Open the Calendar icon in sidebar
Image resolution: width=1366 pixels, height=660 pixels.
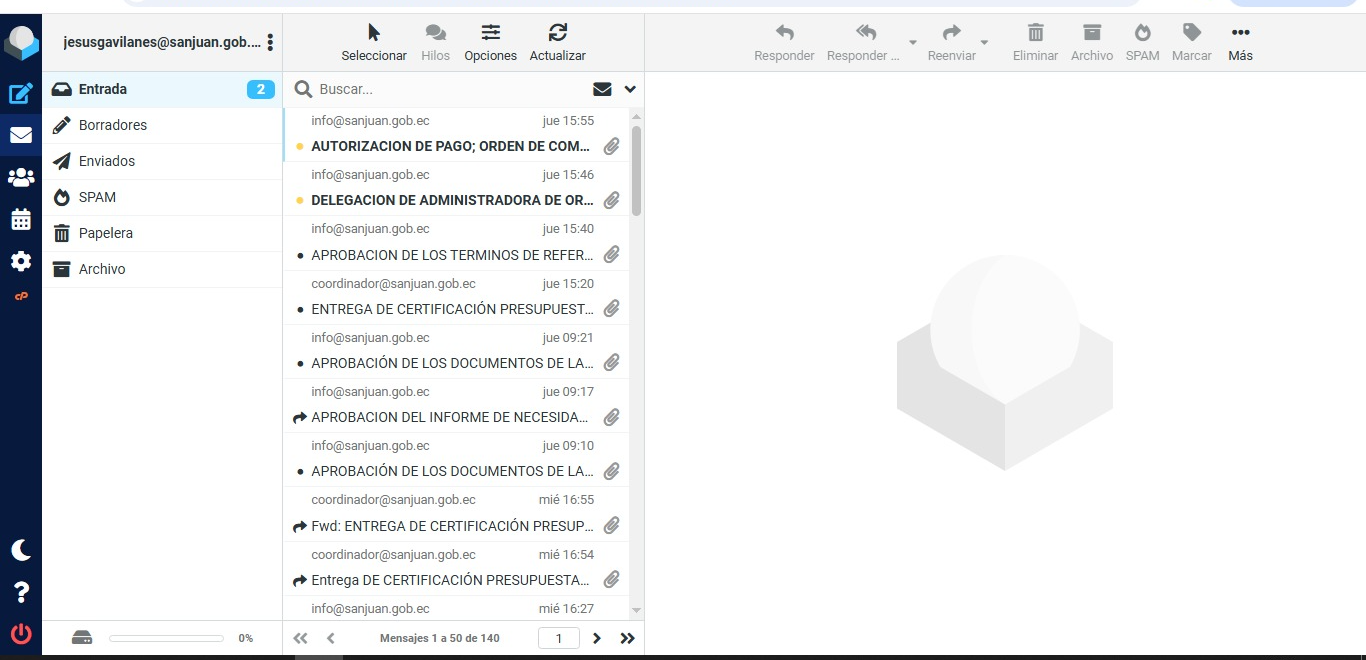pos(21,220)
